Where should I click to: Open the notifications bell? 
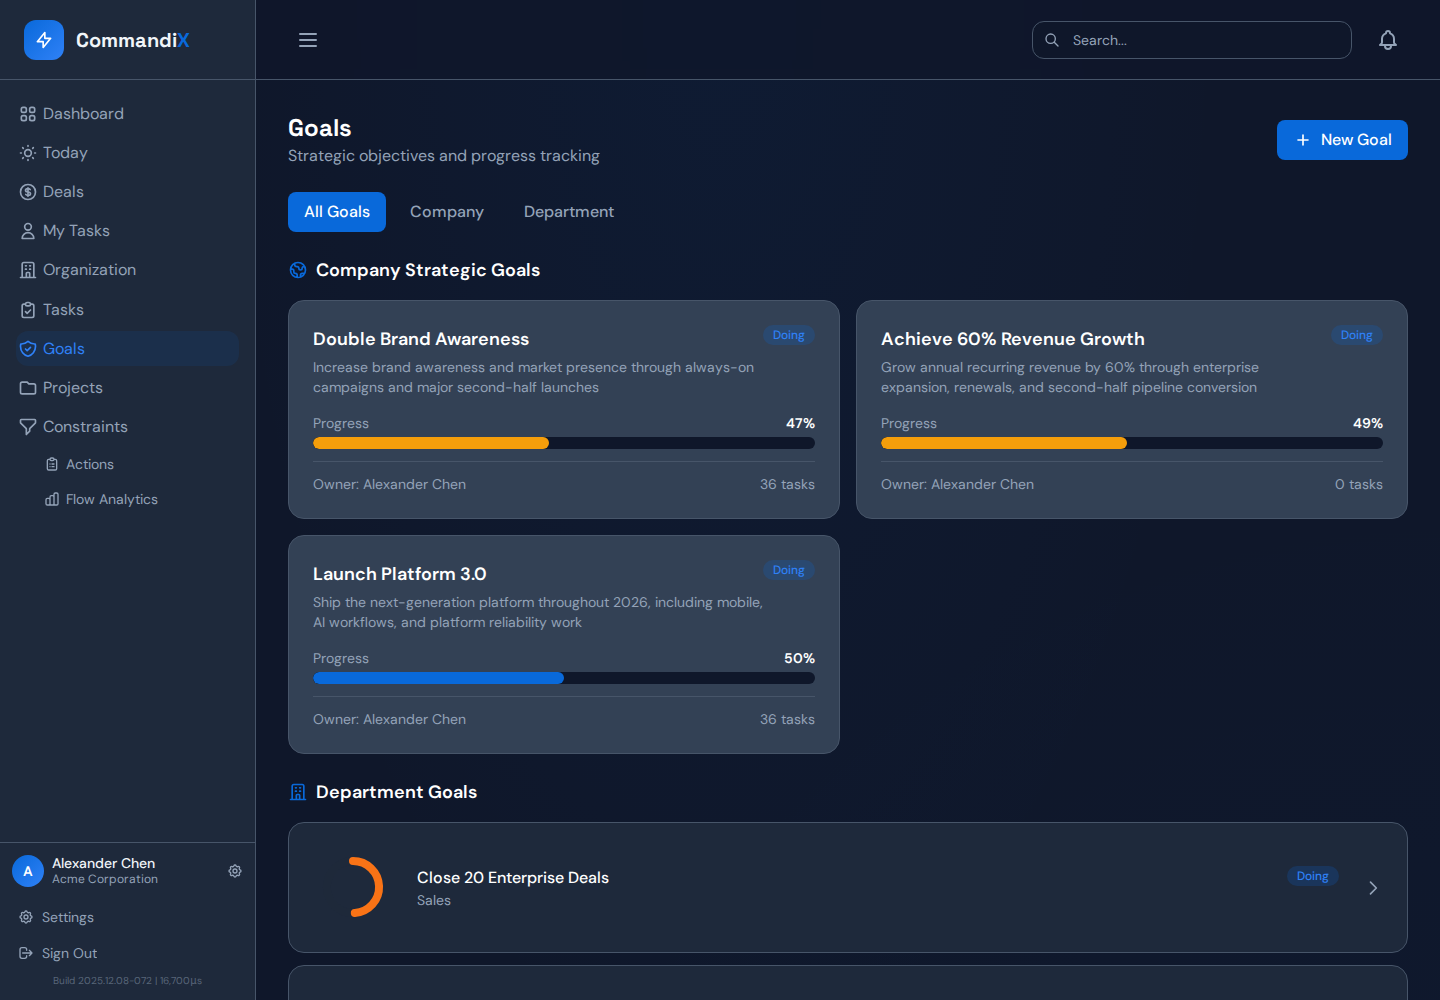[1388, 40]
